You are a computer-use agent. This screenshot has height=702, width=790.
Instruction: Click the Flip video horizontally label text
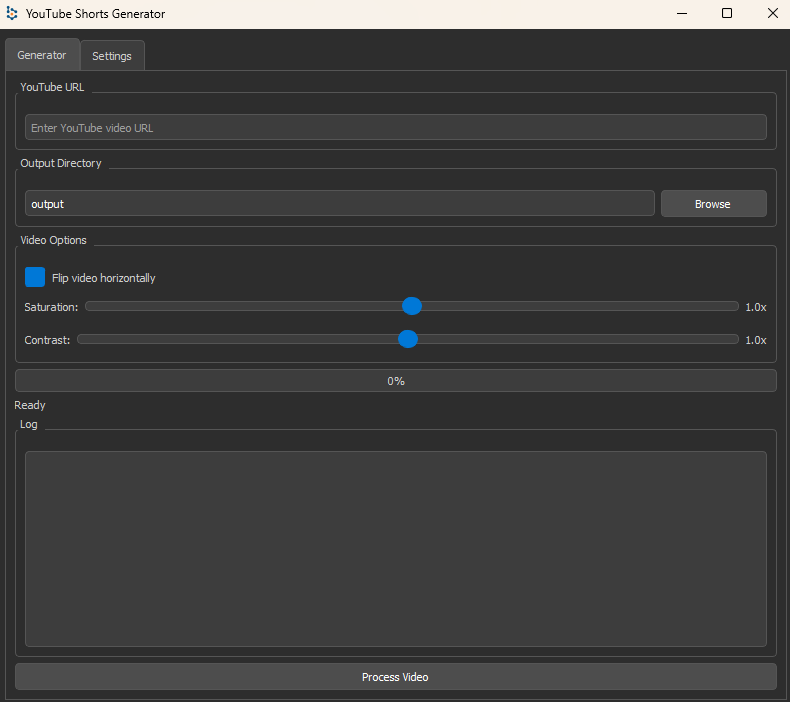click(104, 278)
